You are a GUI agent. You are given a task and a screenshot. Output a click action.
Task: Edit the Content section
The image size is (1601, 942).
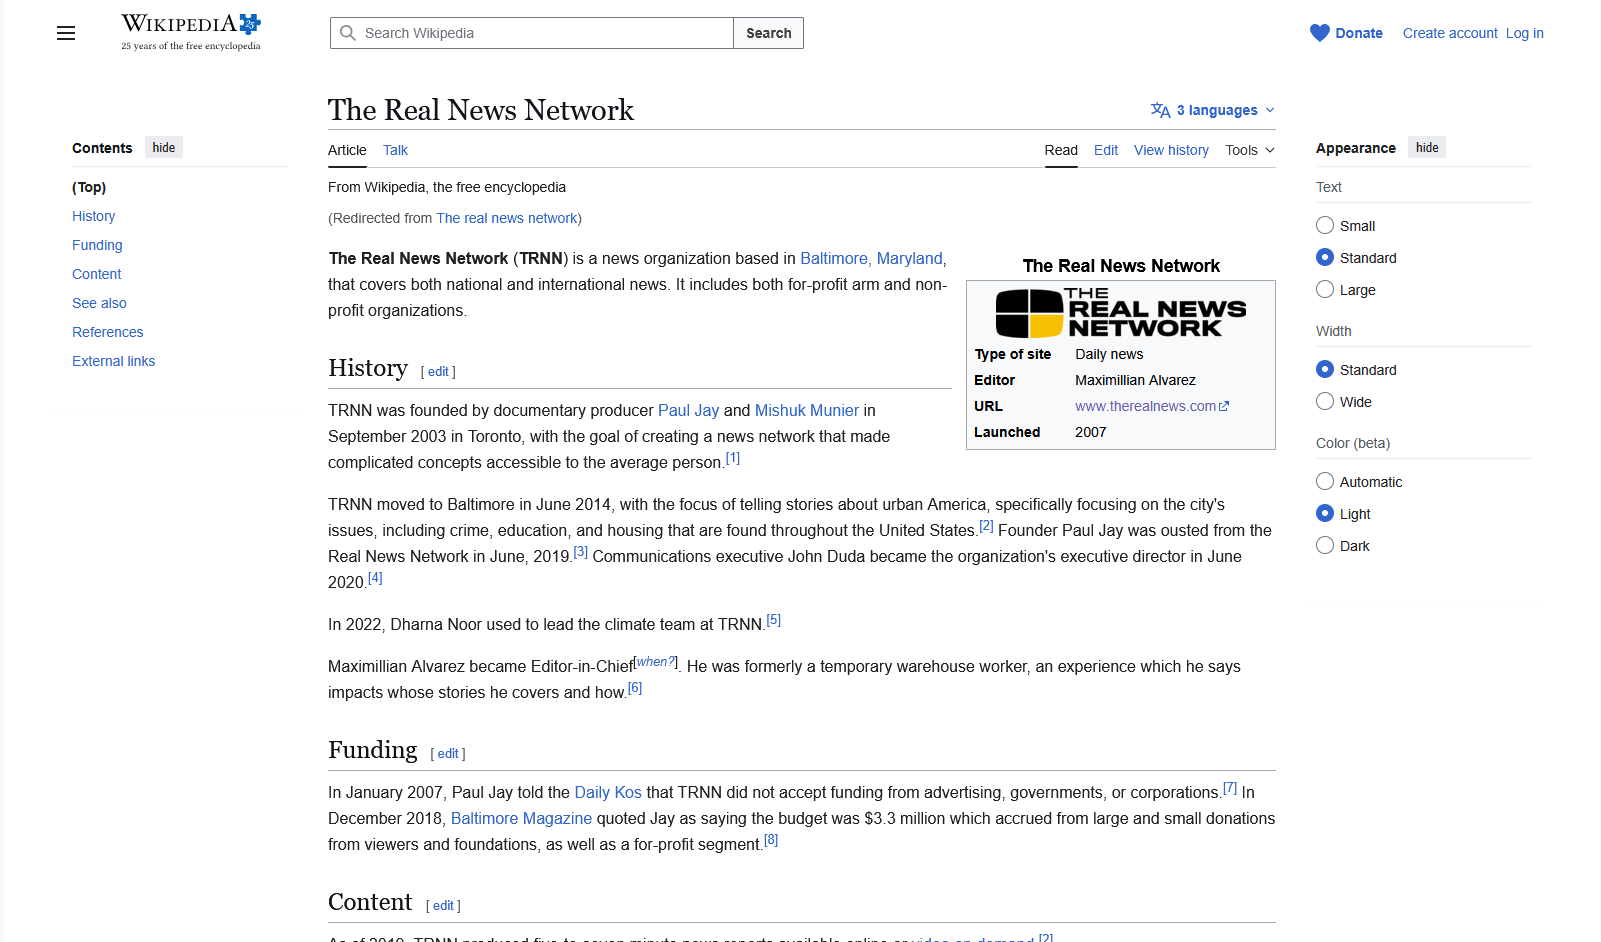click(x=443, y=906)
